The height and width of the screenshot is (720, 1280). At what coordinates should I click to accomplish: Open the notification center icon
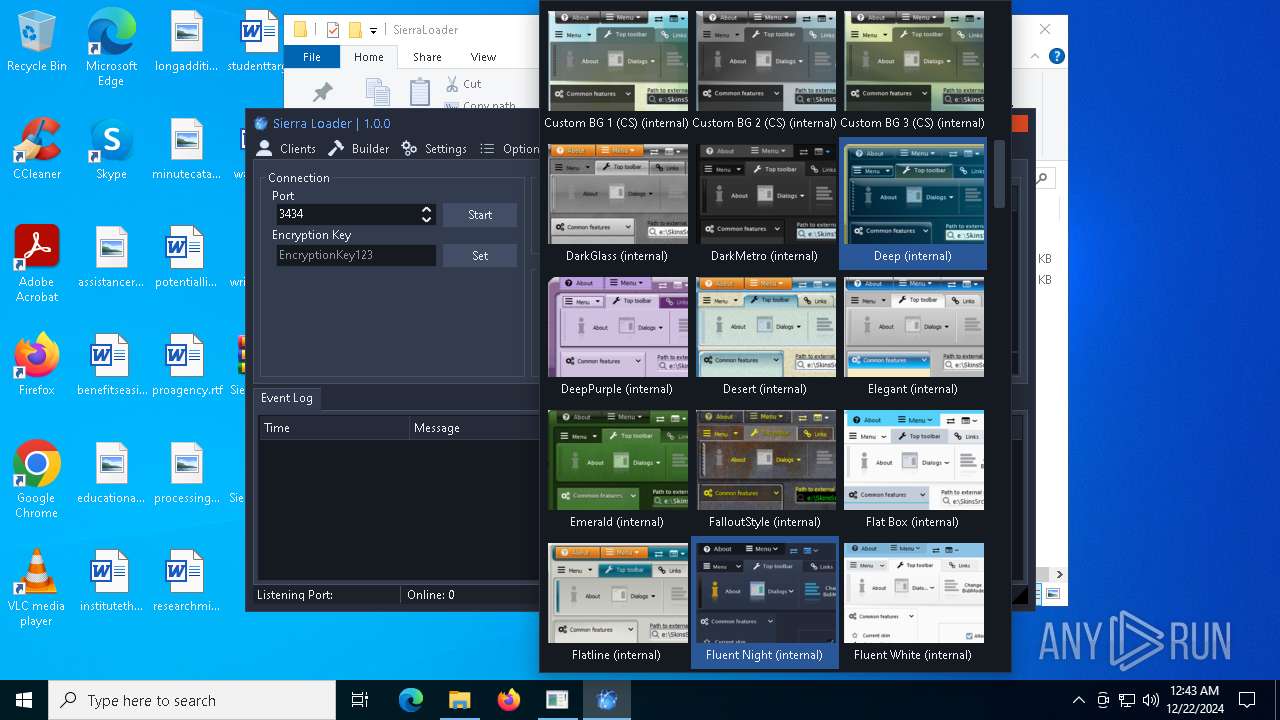(x=1247, y=700)
